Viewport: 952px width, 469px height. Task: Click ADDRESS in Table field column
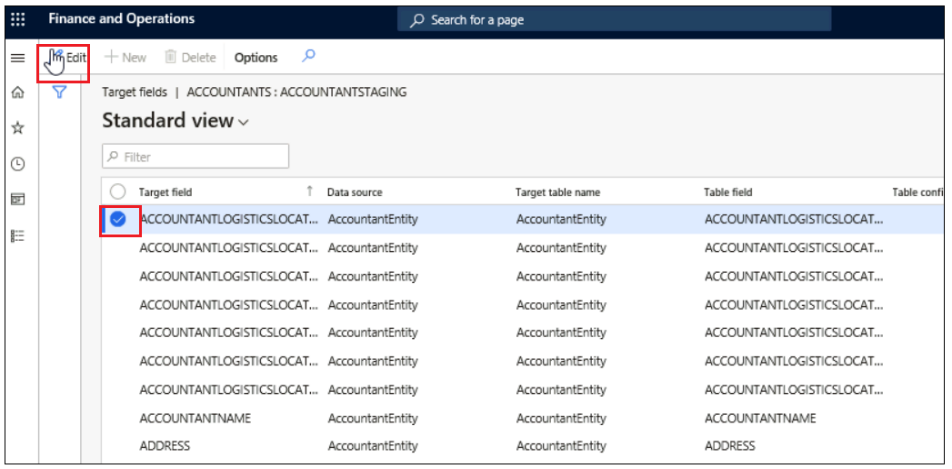[x=730, y=446]
